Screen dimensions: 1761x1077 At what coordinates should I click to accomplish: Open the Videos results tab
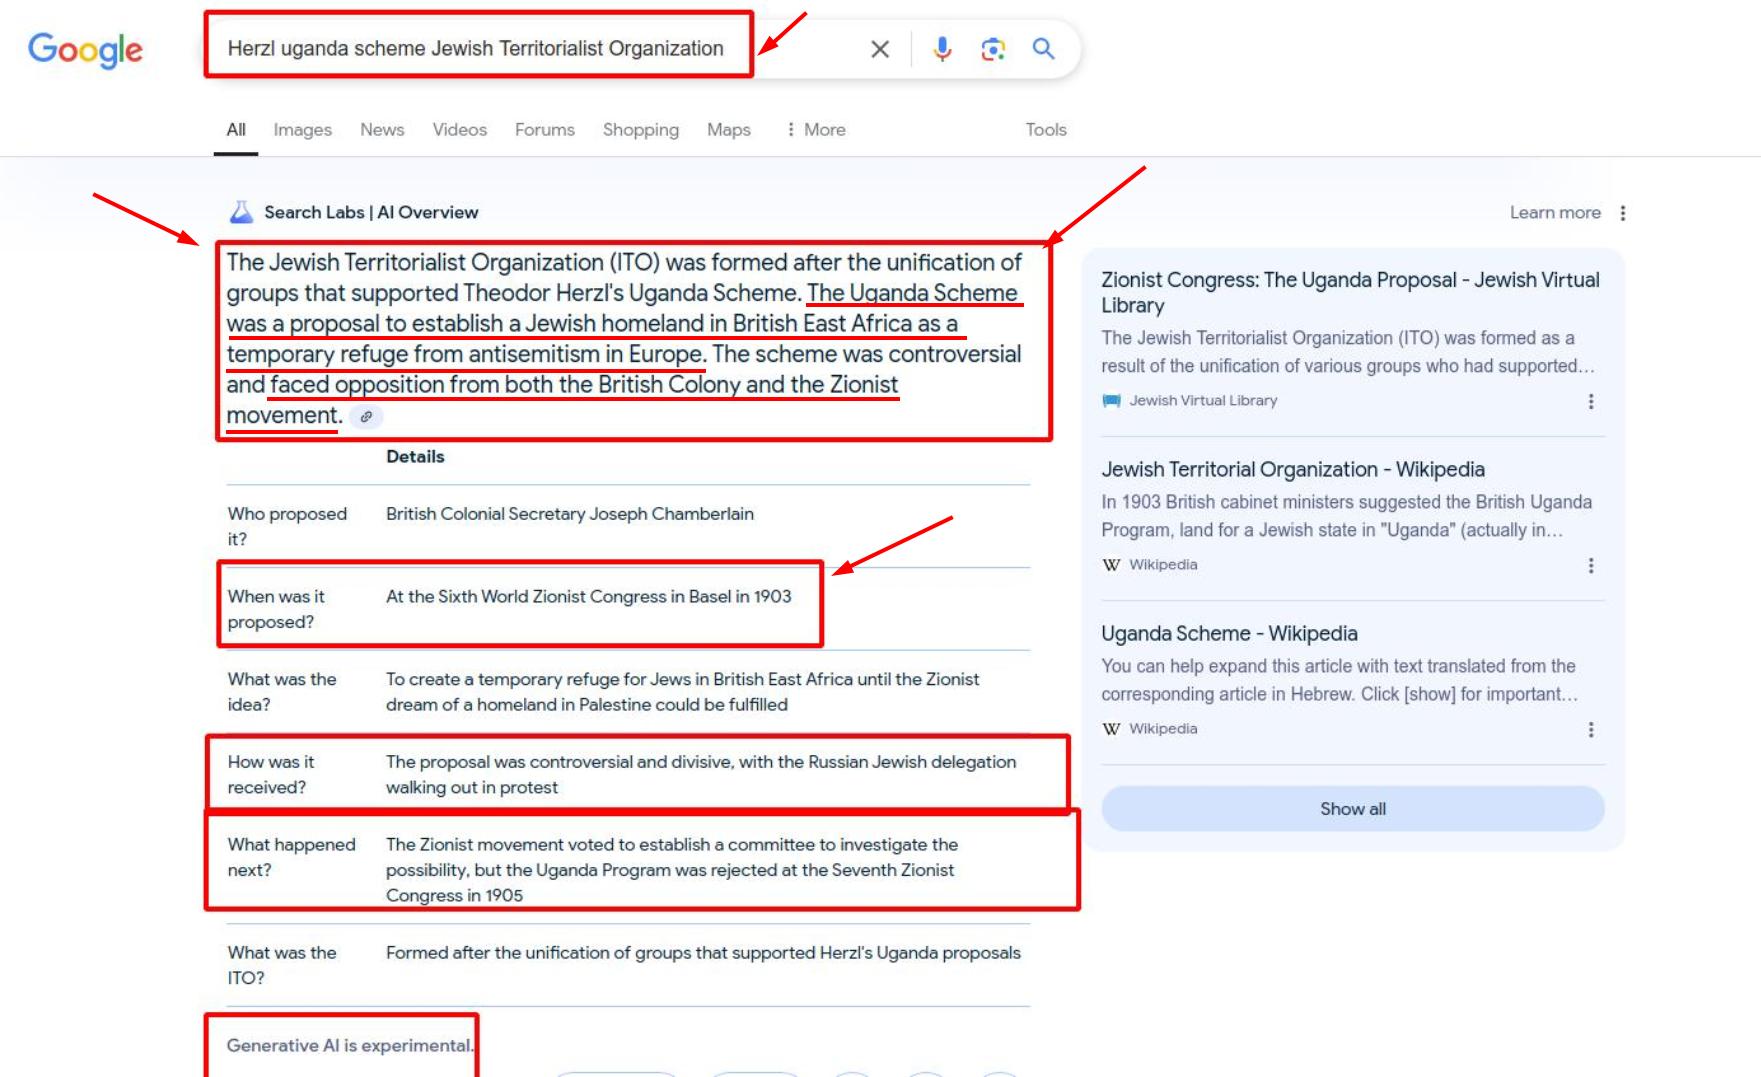pos(459,130)
